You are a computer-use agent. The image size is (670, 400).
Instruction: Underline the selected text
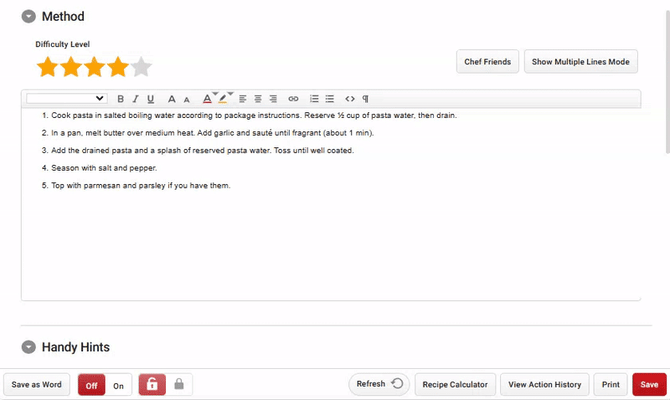tap(151, 99)
